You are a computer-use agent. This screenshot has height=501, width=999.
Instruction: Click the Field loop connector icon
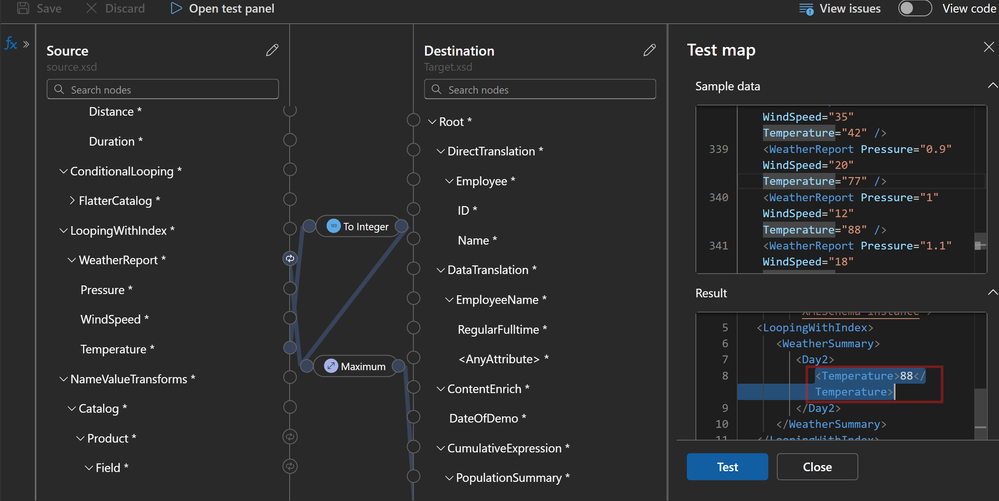[x=290, y=466]
